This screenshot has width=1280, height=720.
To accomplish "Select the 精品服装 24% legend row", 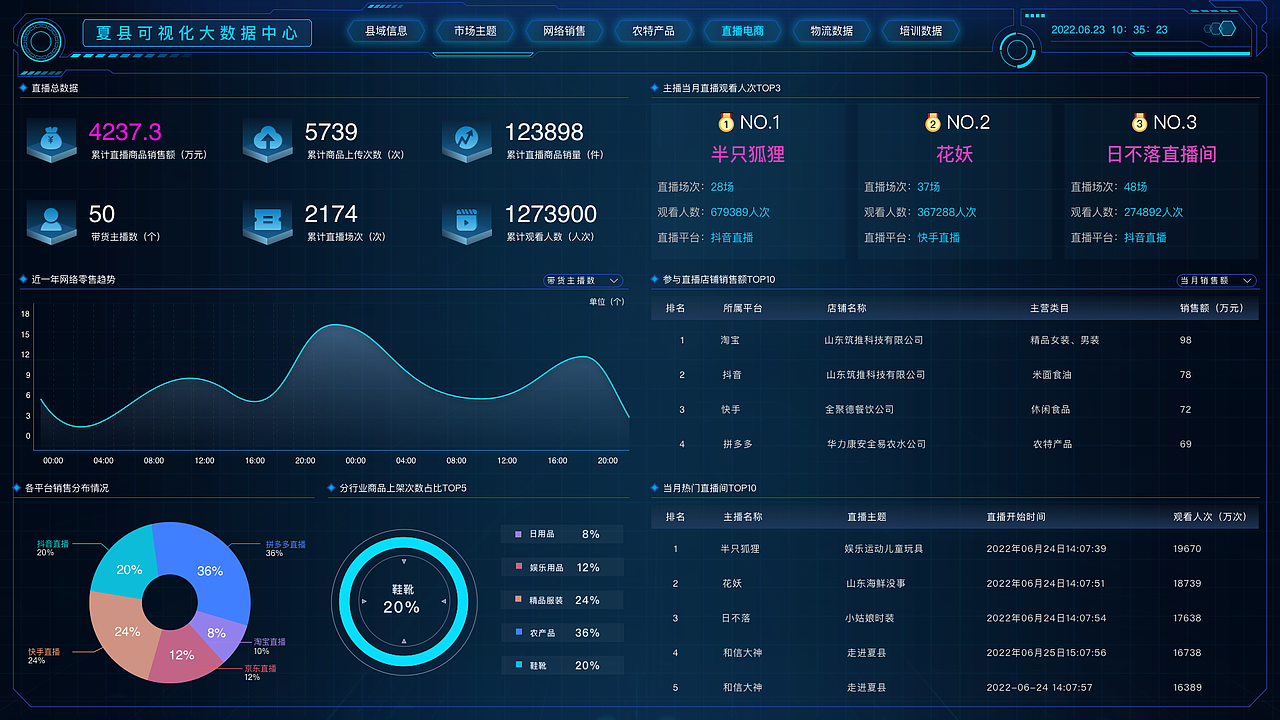I will (x=562, y=600).
